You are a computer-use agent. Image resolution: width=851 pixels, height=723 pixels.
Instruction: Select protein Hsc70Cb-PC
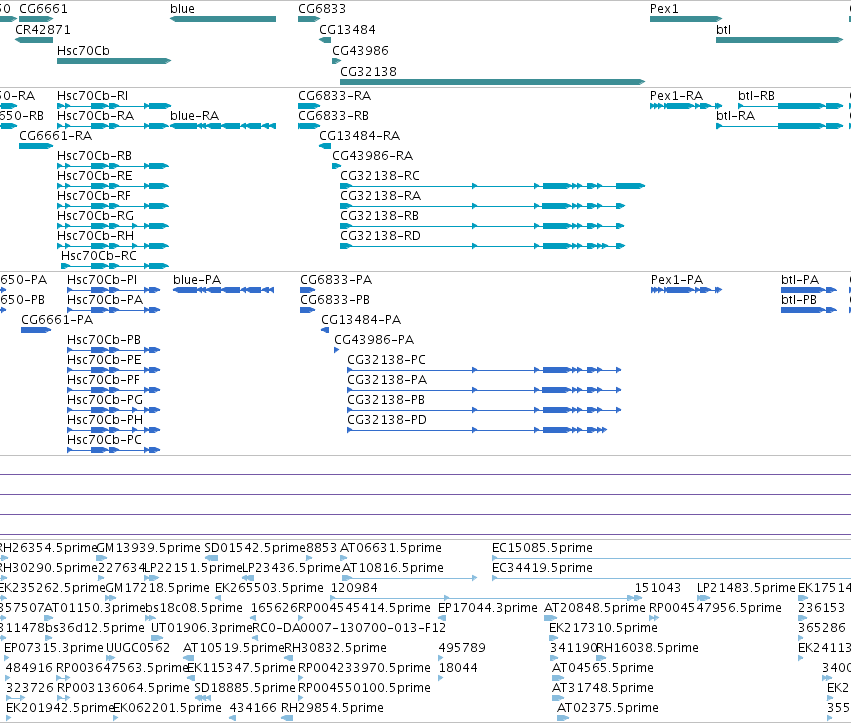(x=113, y=451)
